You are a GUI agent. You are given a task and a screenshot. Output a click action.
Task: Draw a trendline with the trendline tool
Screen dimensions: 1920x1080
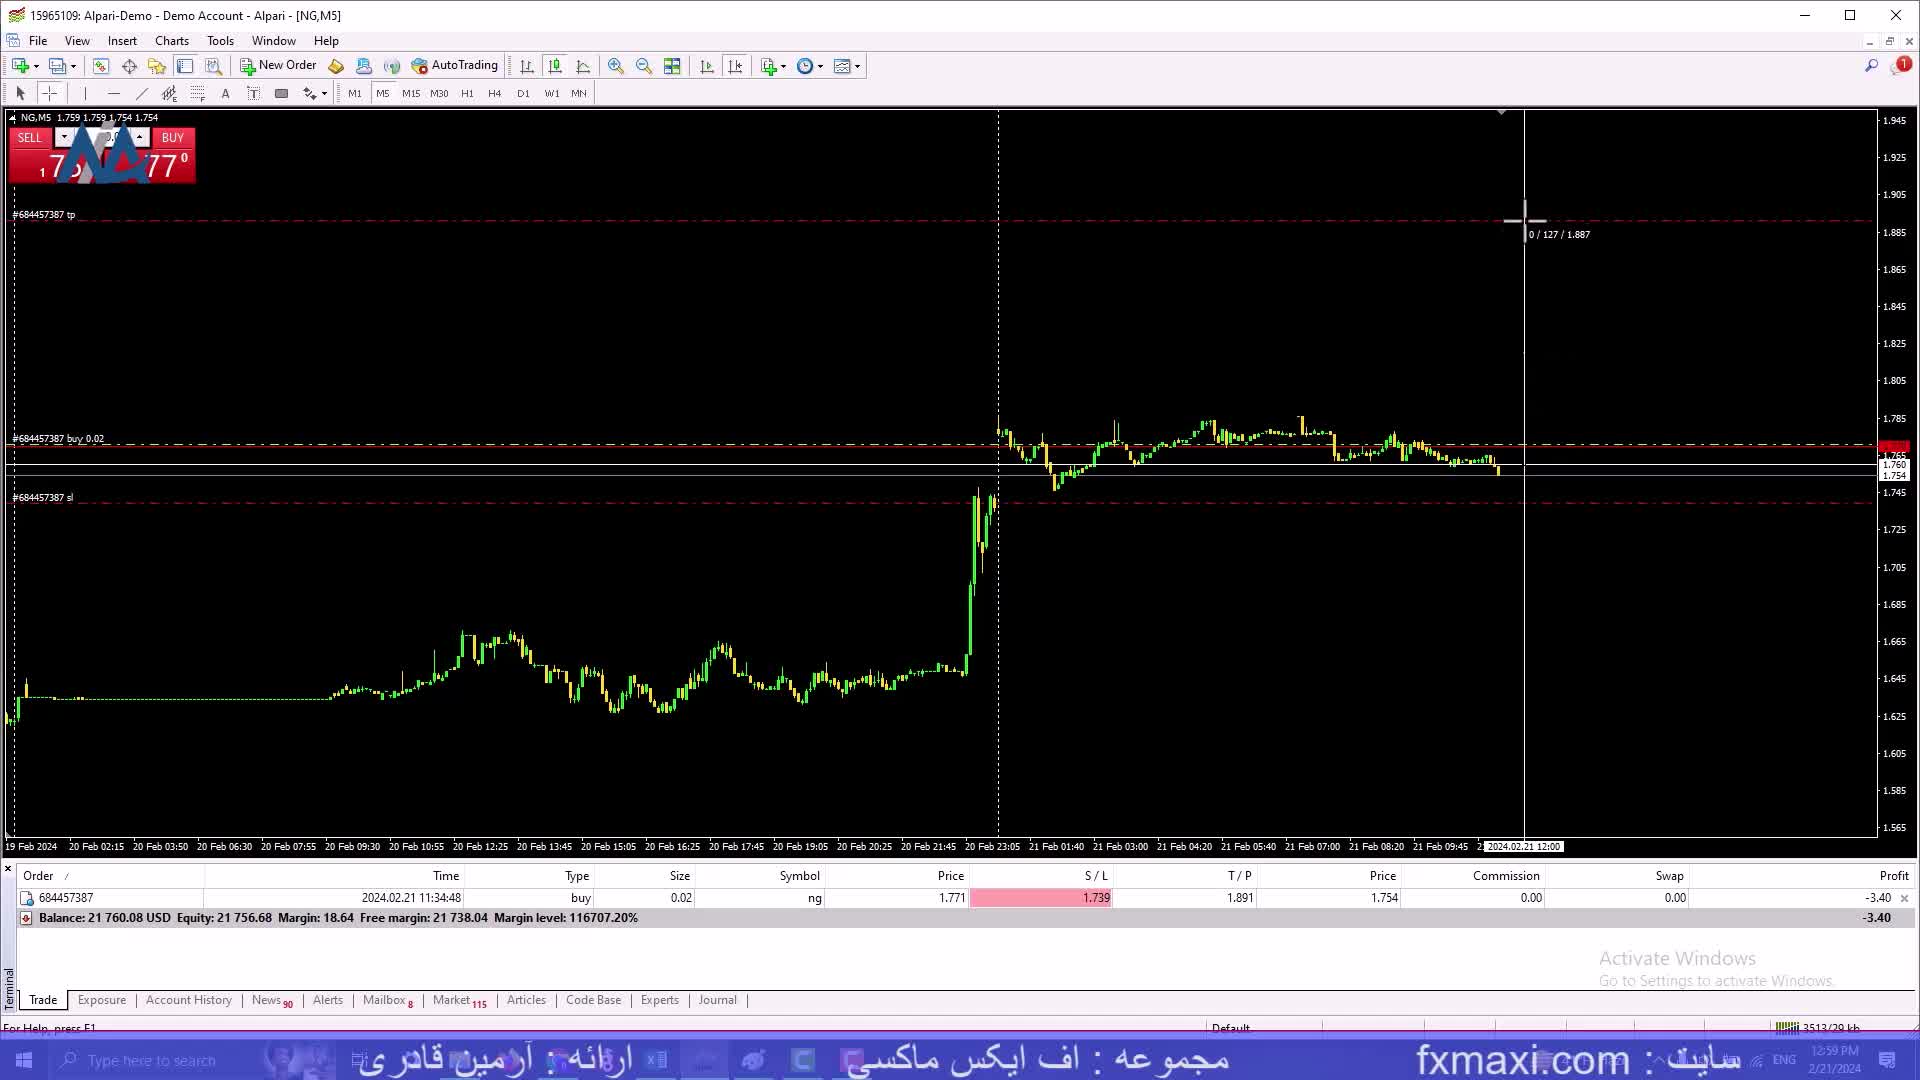[141, 93]
